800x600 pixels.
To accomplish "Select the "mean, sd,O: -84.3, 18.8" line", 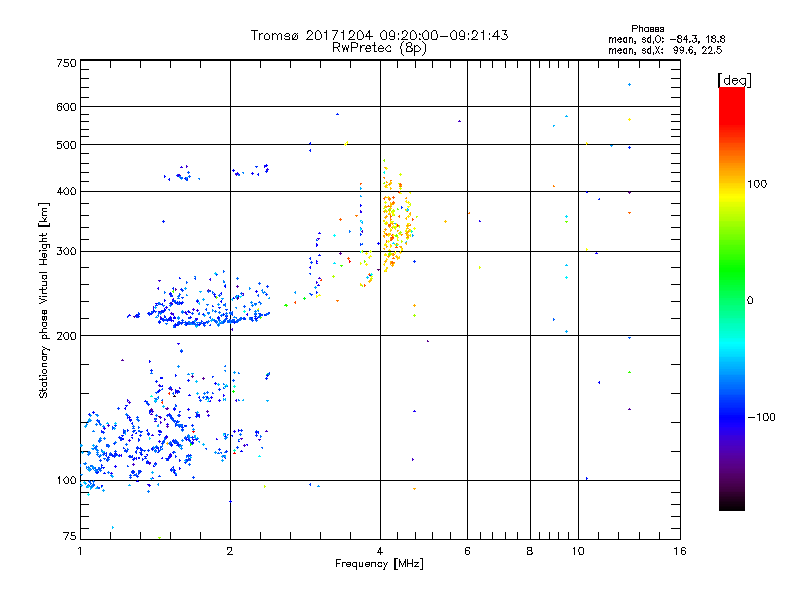I will tap(666, 39).
